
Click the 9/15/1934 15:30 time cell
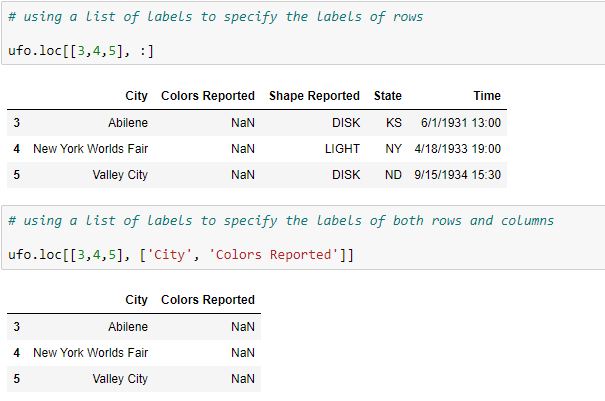tap(457, 175)
